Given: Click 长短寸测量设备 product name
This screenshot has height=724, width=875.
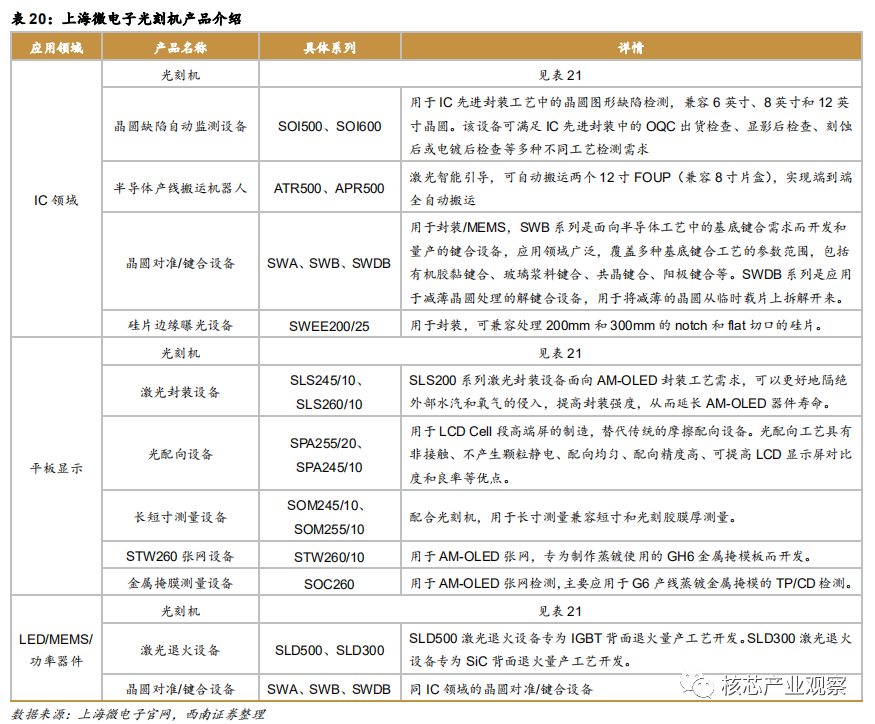Looking at the screenshot, I should click(180, 517).
